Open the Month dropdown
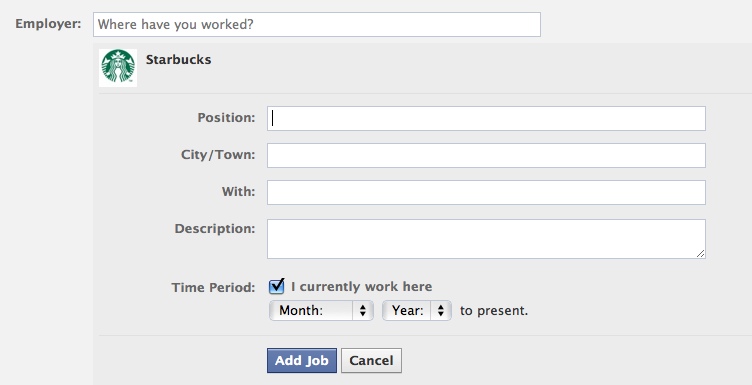Image resolution: width=752 pixels, height=385 pixels. 321,311
